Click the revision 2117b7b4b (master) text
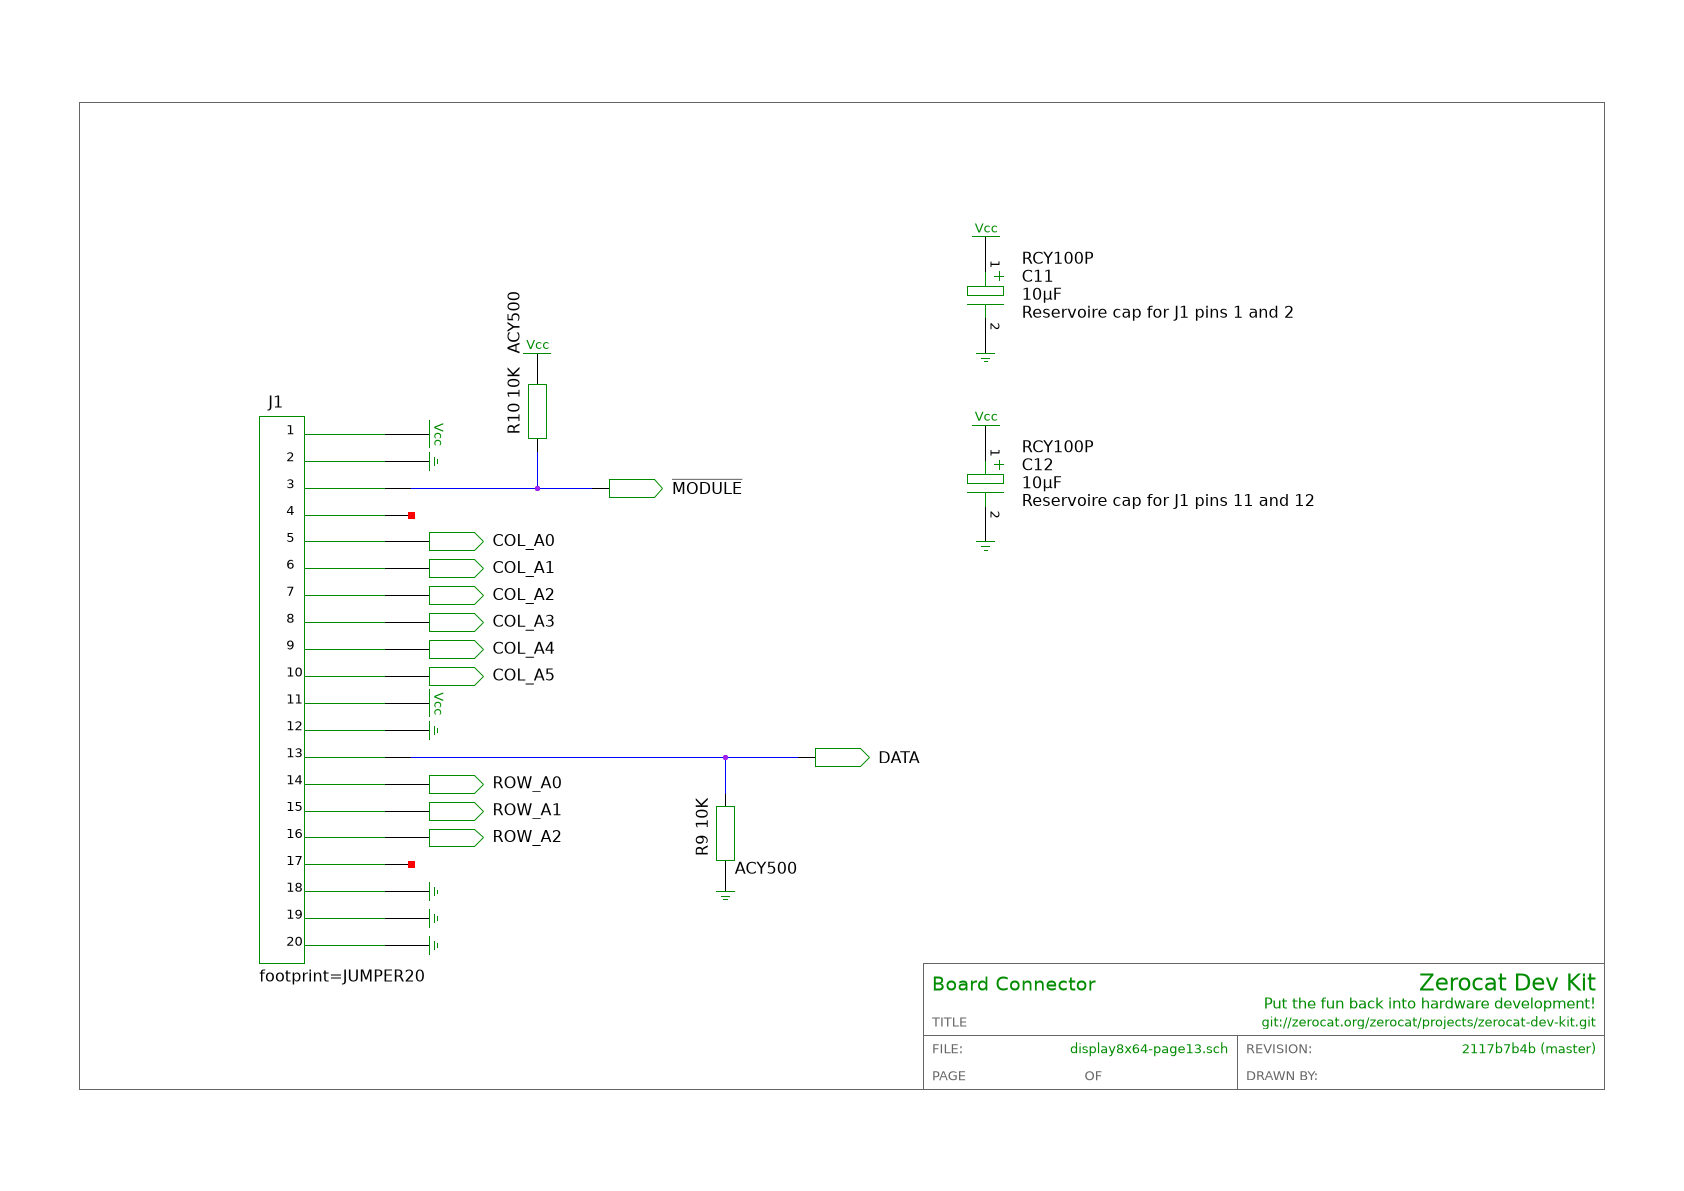 [1529, 1049]
